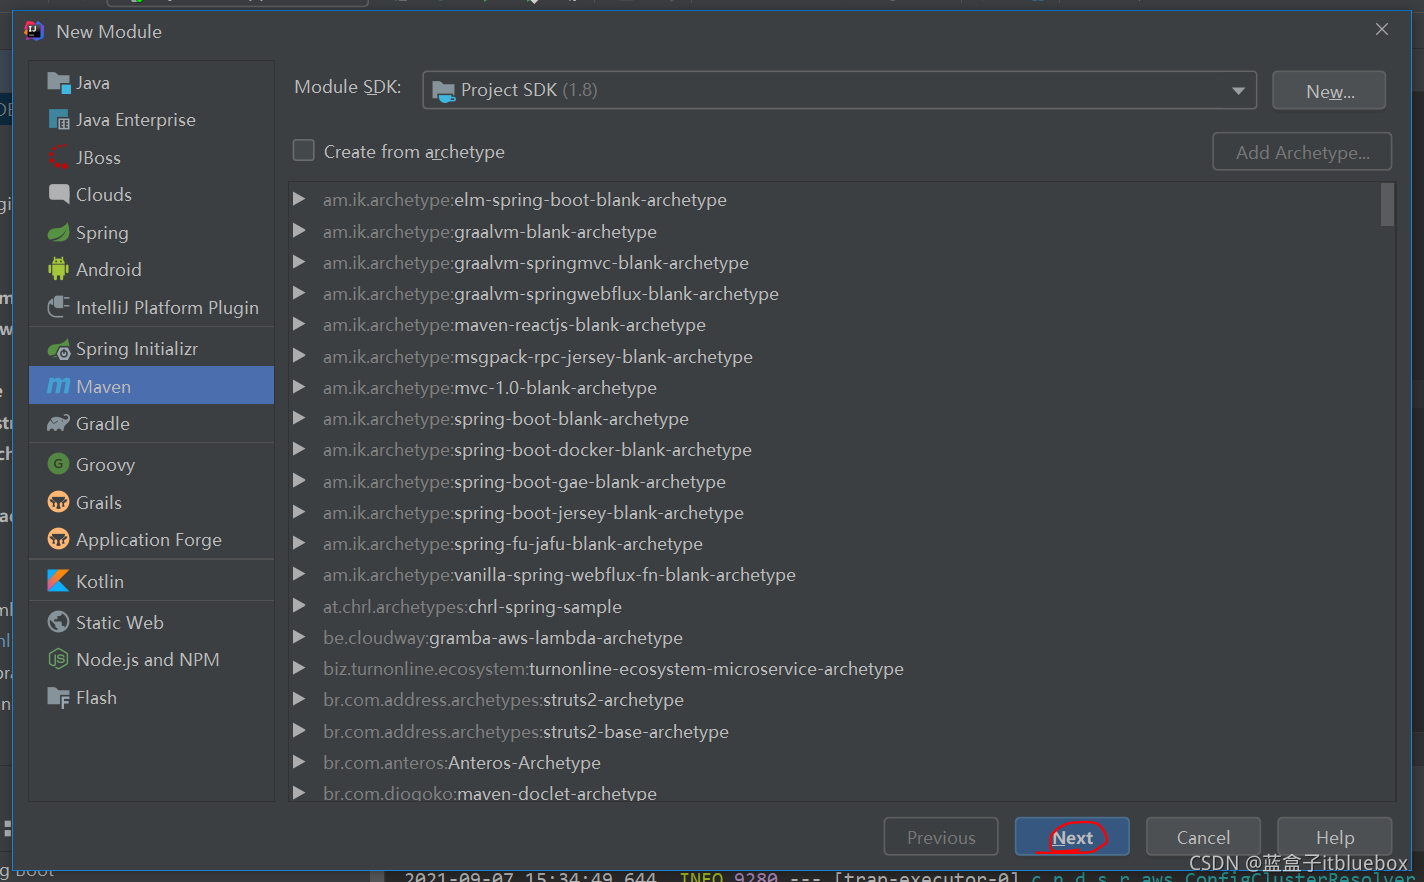1424x882 pixels.
Task: Select msgpack-rpc-jersey-blank-archetype row
Action: pos(834,356)
